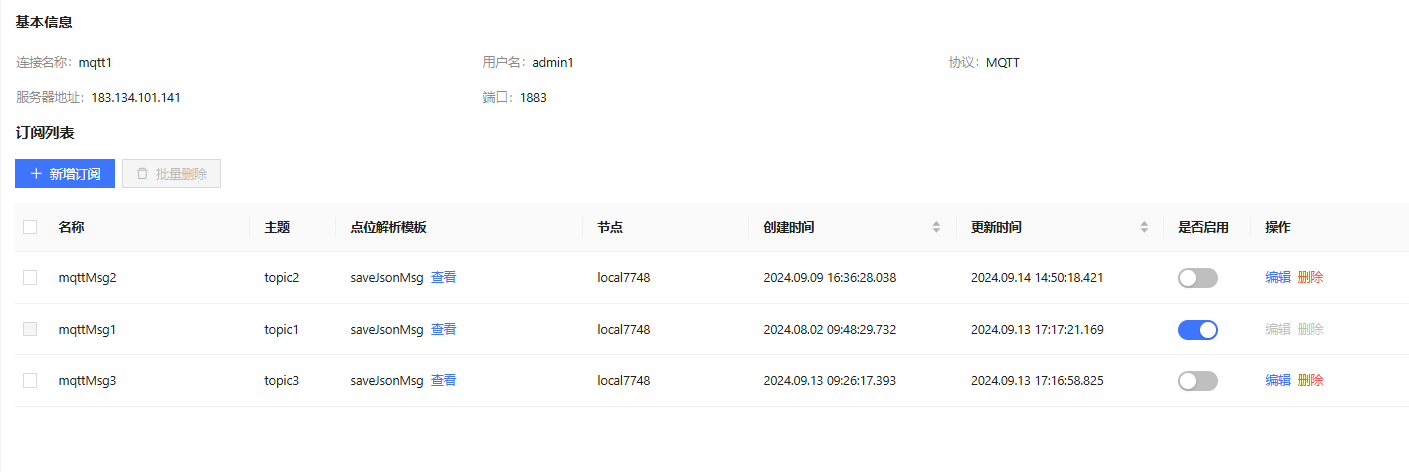Click the 订阅列表 section heading
The image size is (1409, 472).
coord(45,132)
